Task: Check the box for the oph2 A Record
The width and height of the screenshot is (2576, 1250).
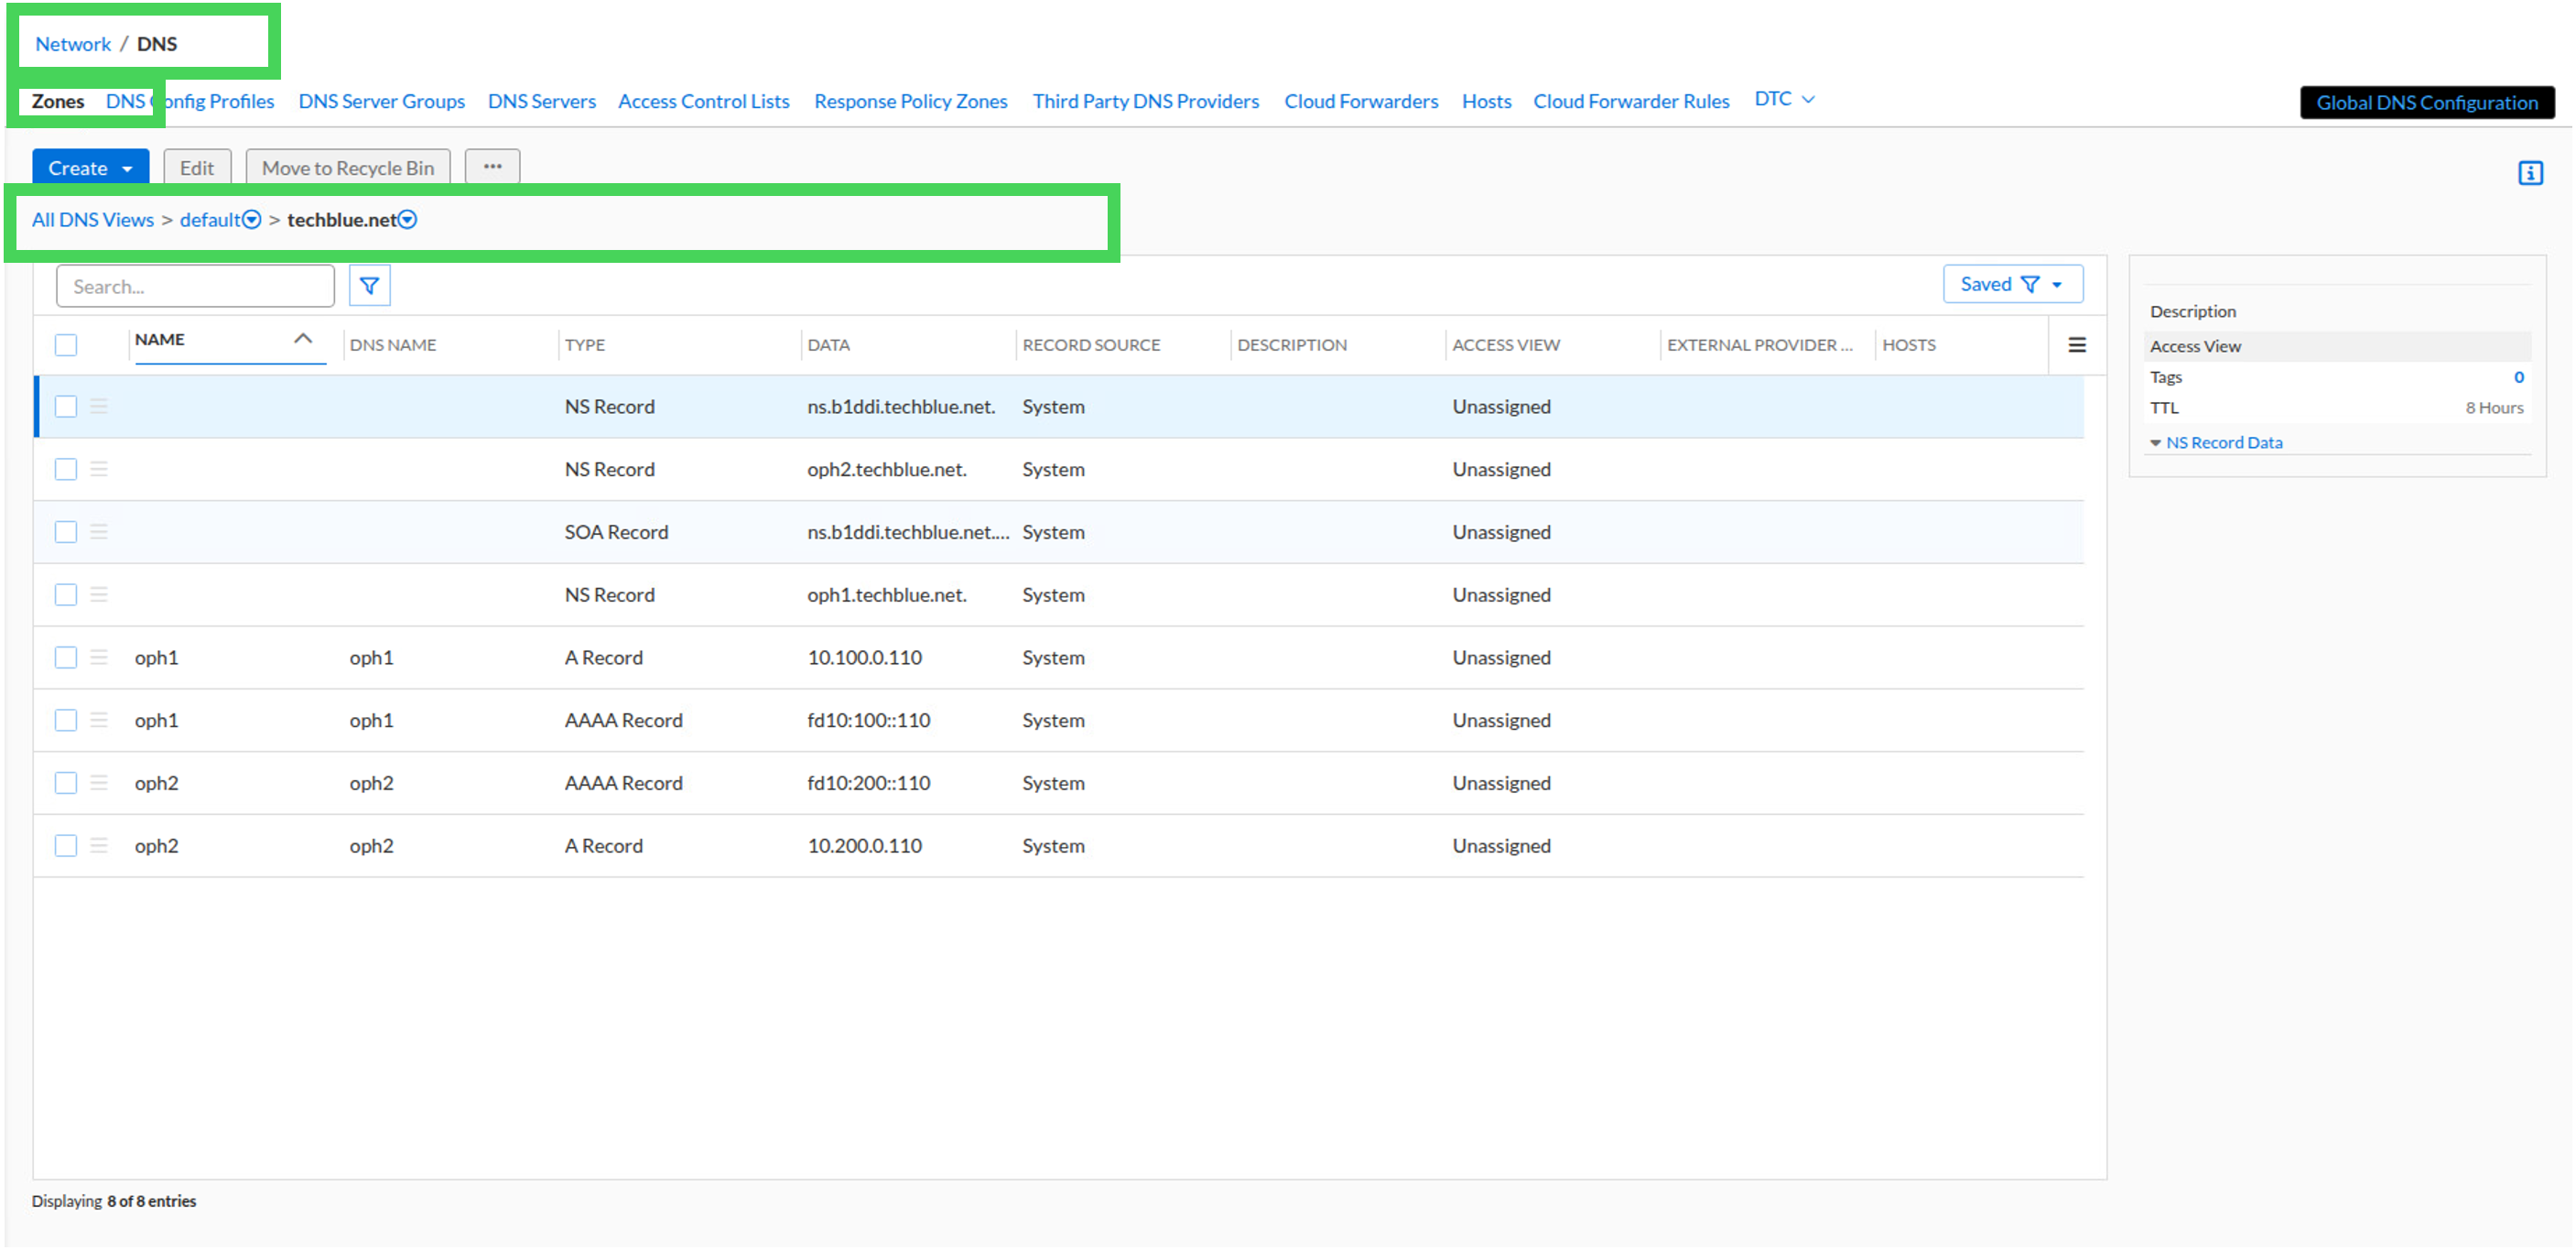Action: pos(66,846)
